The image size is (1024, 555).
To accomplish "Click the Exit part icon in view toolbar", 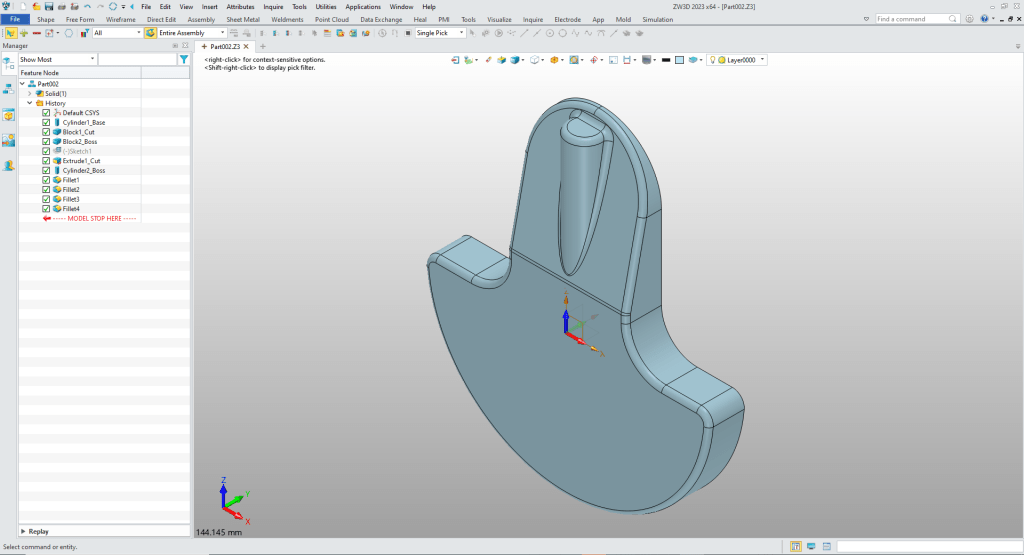I will pyautogui.click(x=455, y=60).
